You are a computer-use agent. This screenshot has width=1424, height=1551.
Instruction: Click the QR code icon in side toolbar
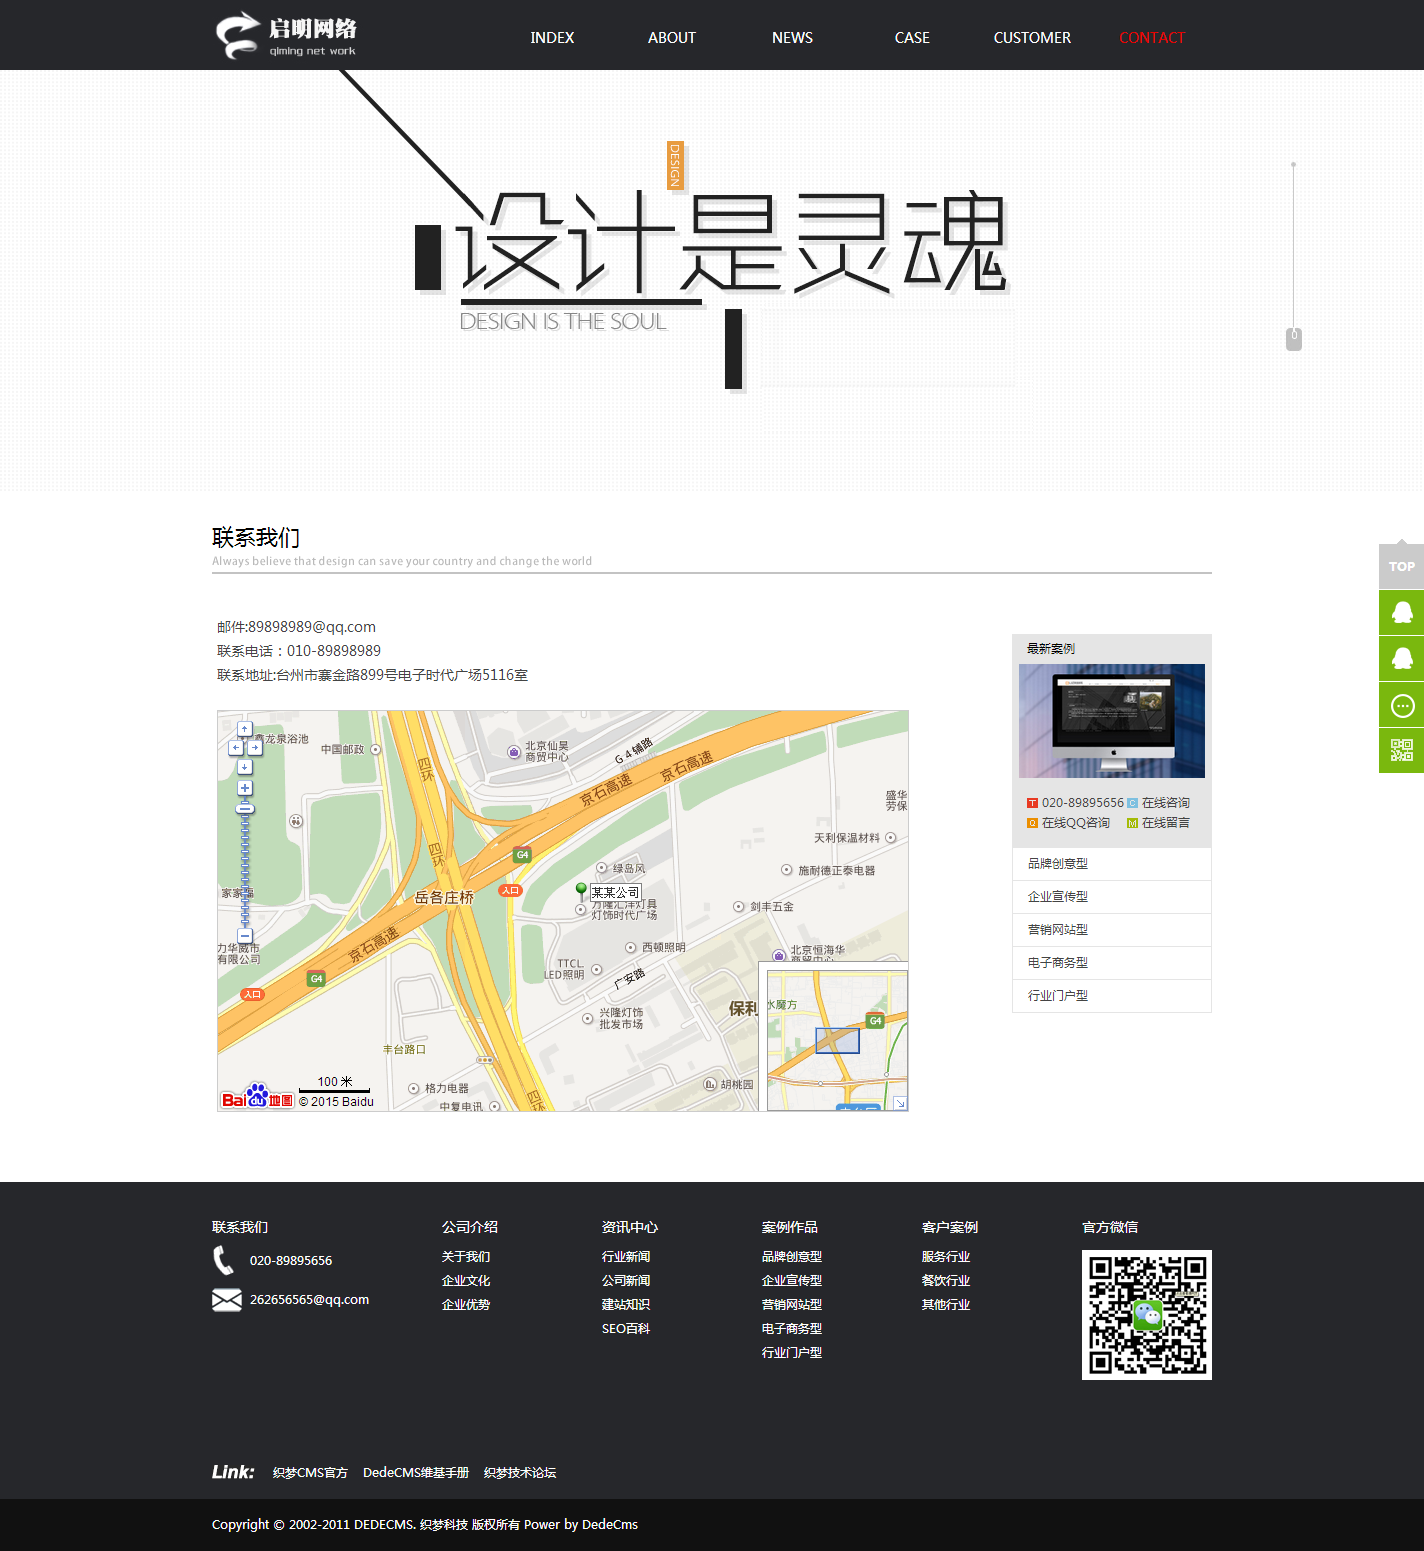1402,751
